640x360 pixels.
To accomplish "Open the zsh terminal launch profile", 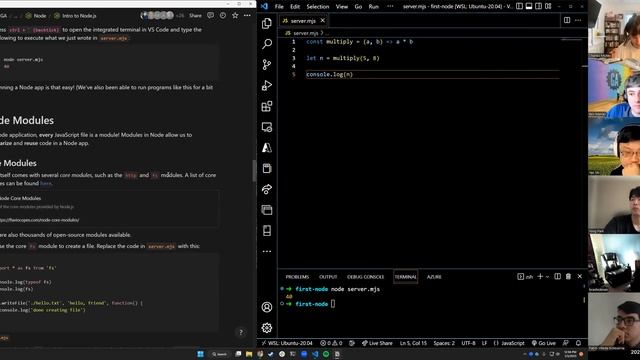I will pos(525,276).
